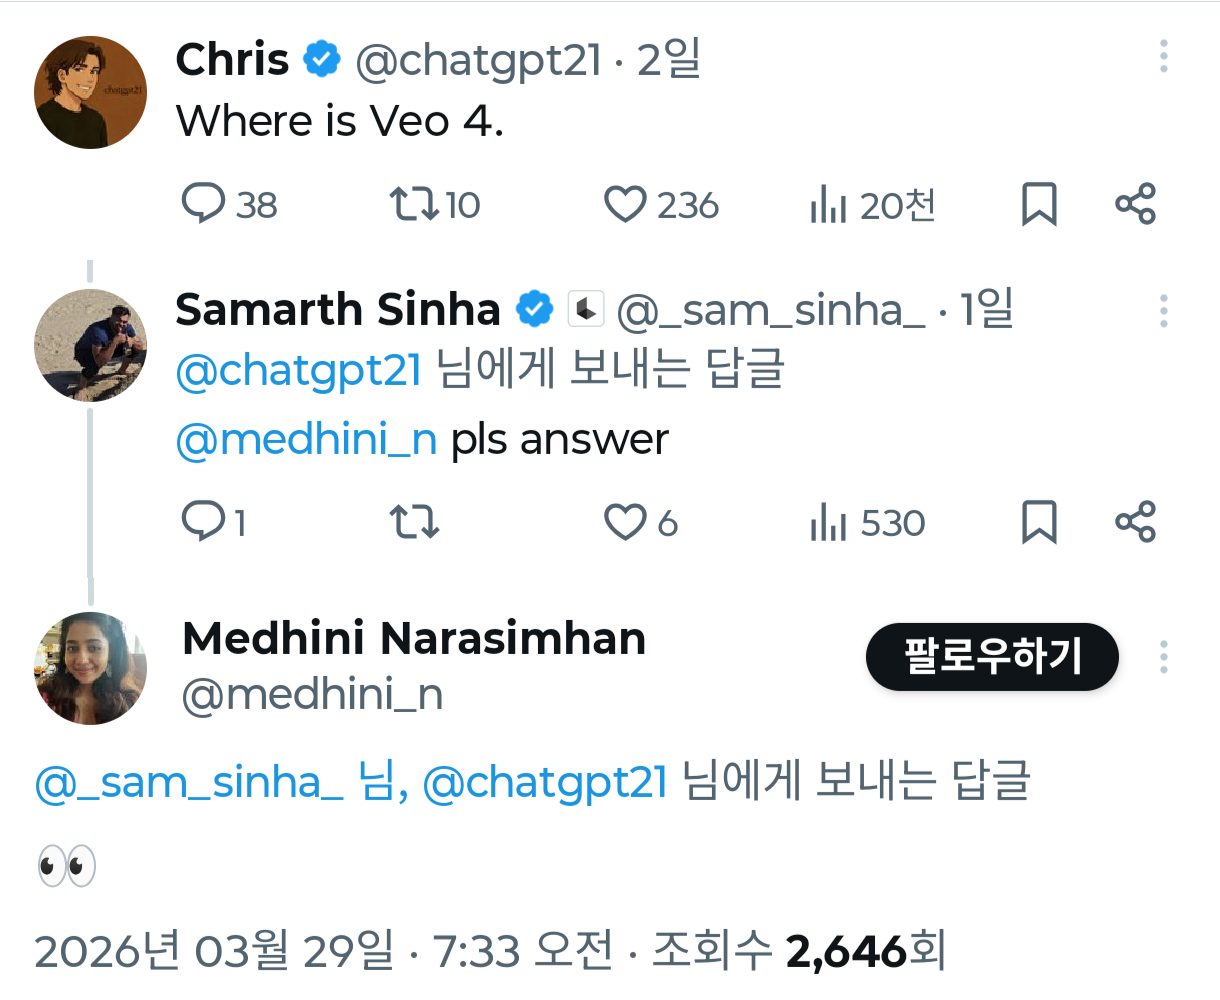Open the @medhini_n mention link
Screen dimensions: 1220x1000
(306, 440)
